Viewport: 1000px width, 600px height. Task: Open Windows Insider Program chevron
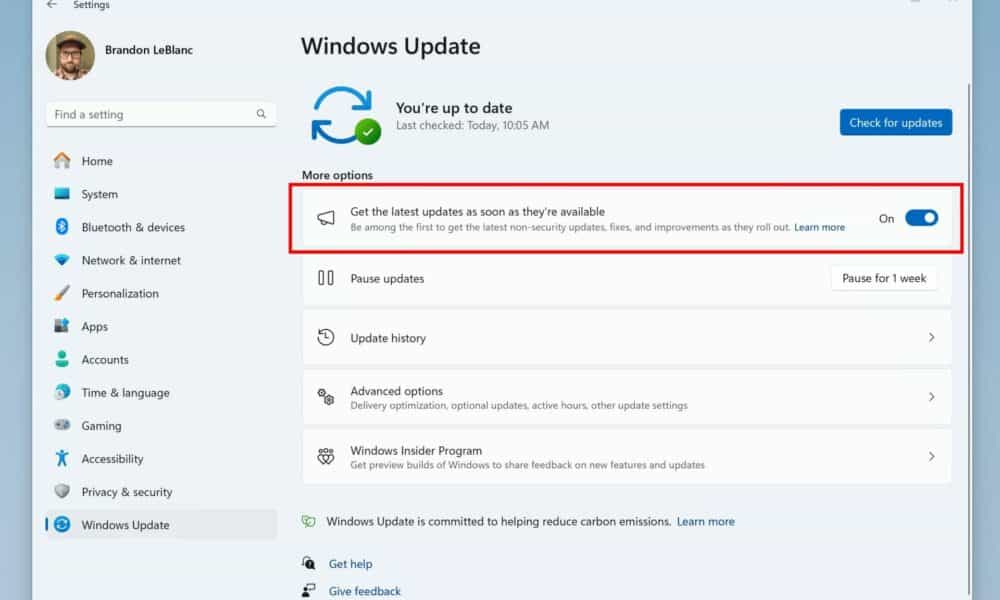931,457
